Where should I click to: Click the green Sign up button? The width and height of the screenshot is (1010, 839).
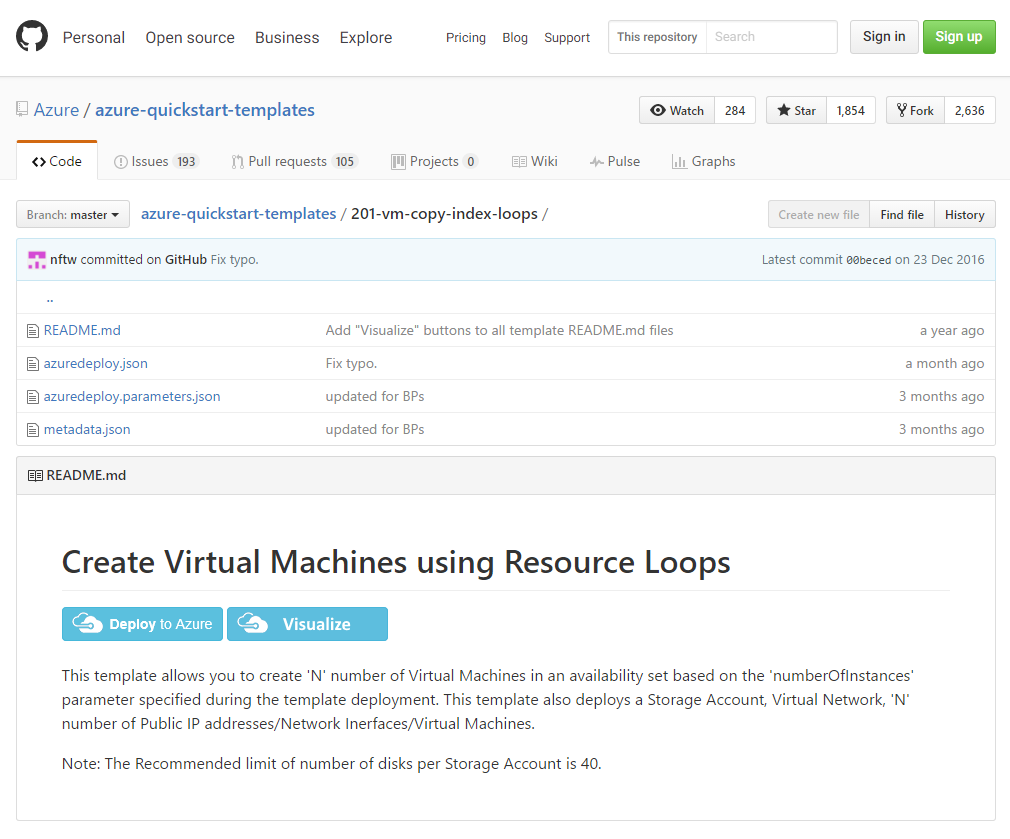[959, 37]
